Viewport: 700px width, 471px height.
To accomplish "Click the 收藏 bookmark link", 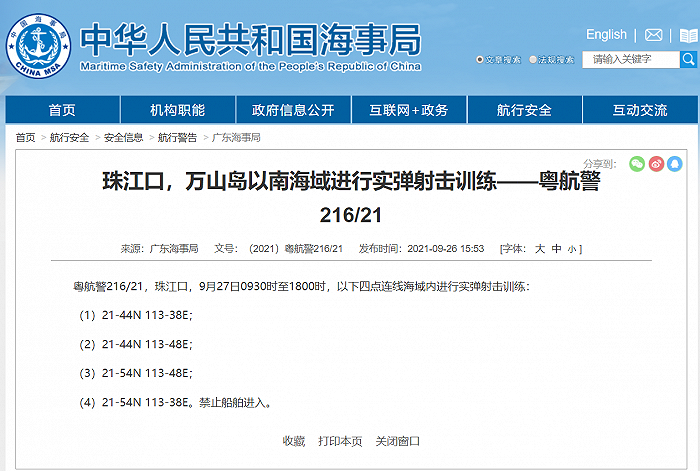I will (x=294, y=441).
